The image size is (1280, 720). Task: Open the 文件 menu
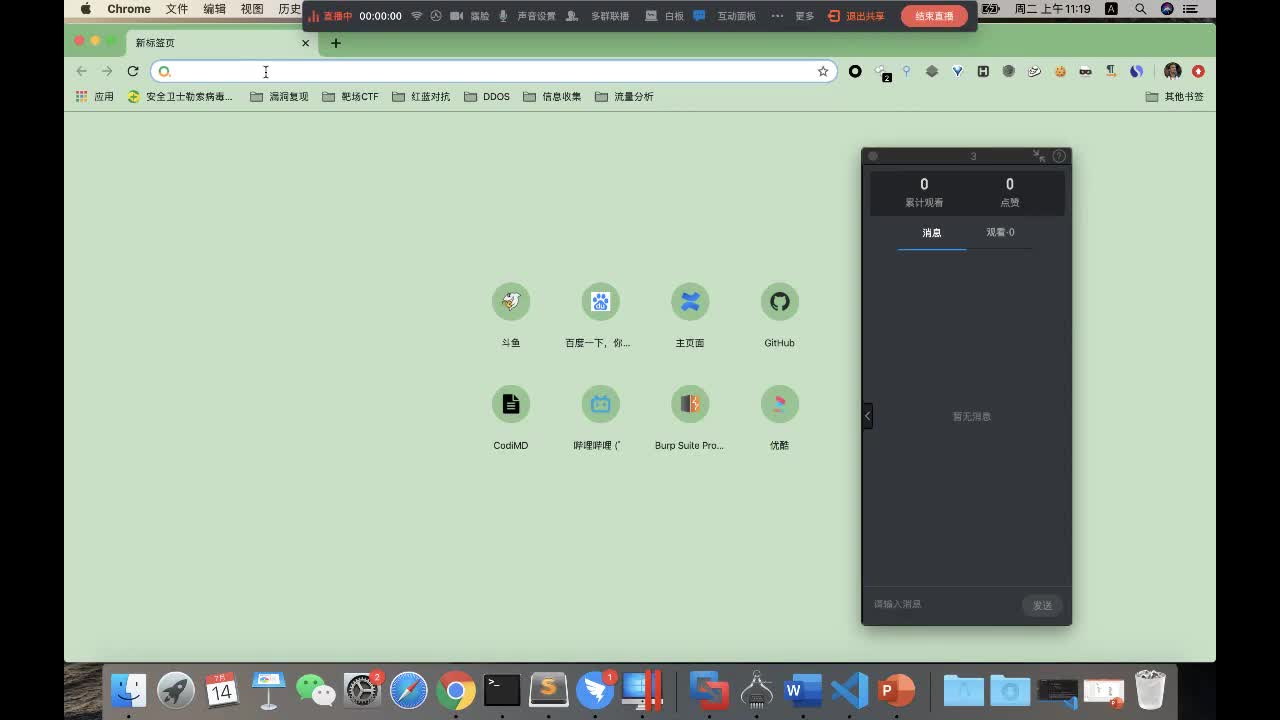tap(177, 9)
